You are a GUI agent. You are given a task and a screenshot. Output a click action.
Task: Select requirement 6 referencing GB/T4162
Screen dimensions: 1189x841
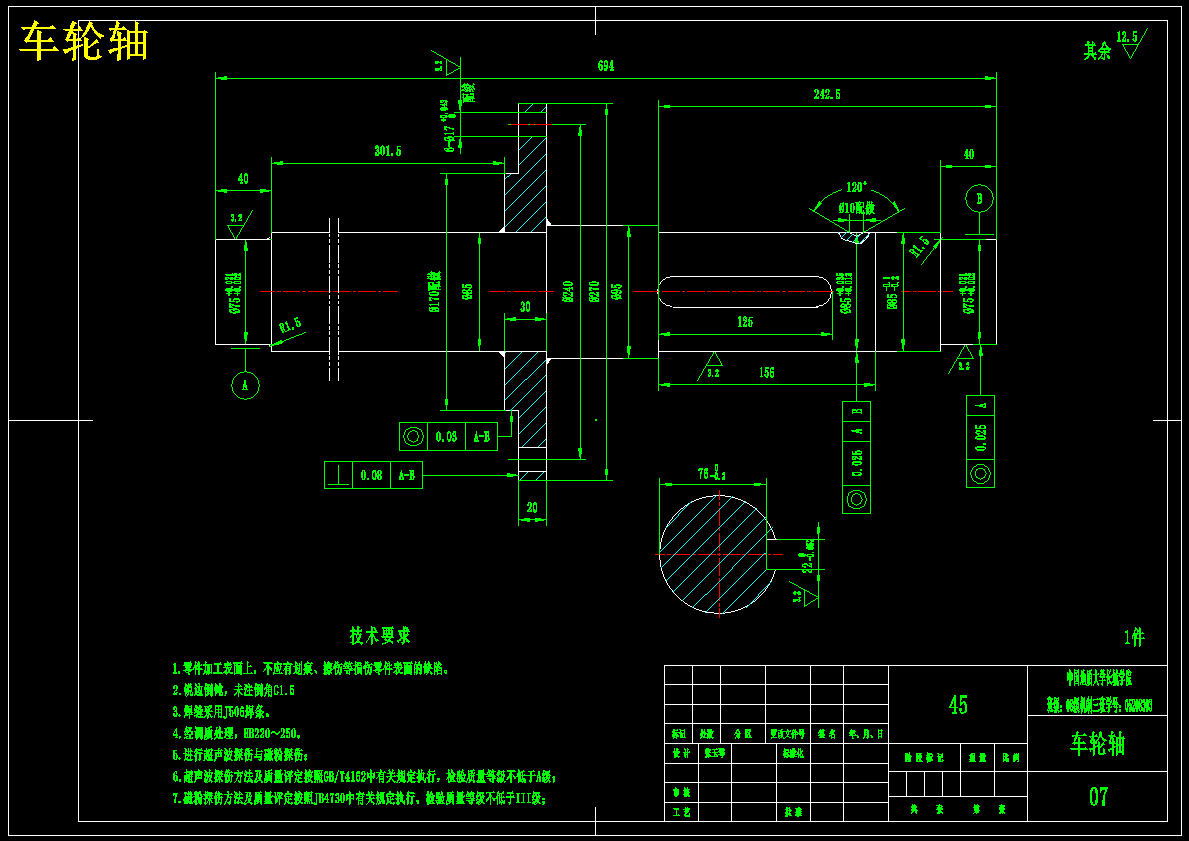[x=365, y=777]
